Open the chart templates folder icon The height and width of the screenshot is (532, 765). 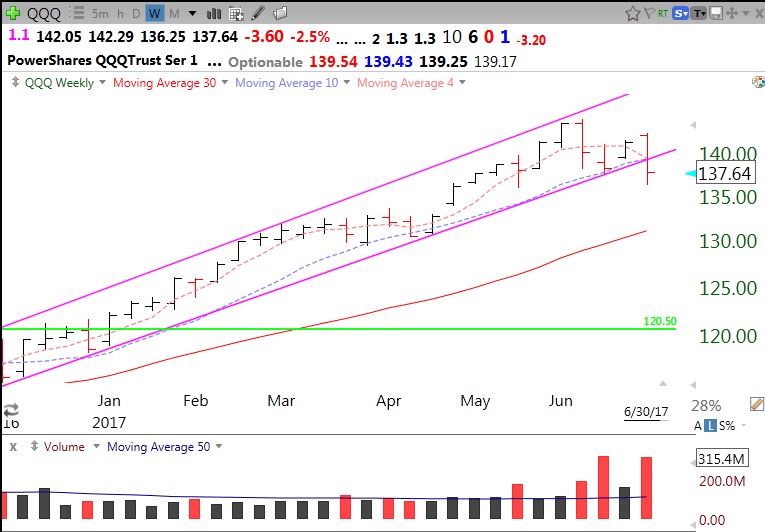280,13
